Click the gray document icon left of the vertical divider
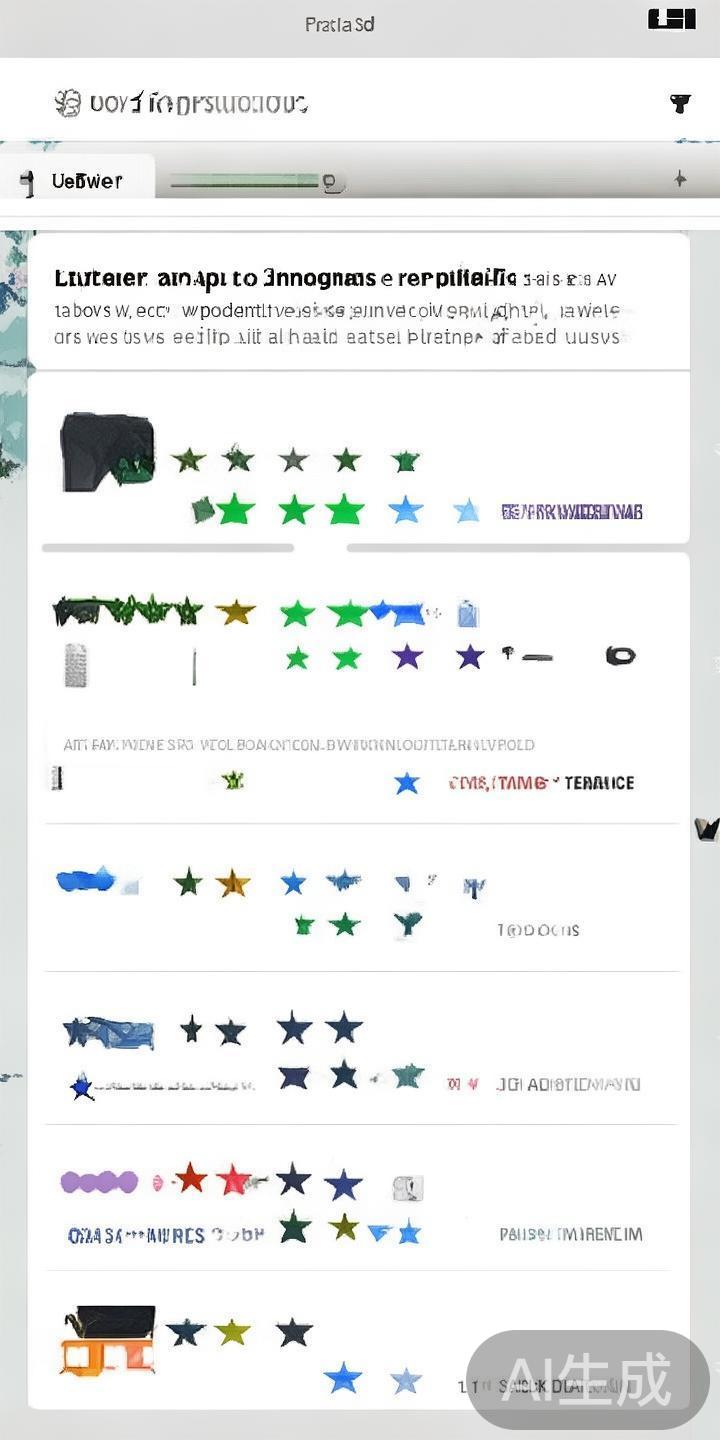The image size is (720, 1440). [76, 665]
